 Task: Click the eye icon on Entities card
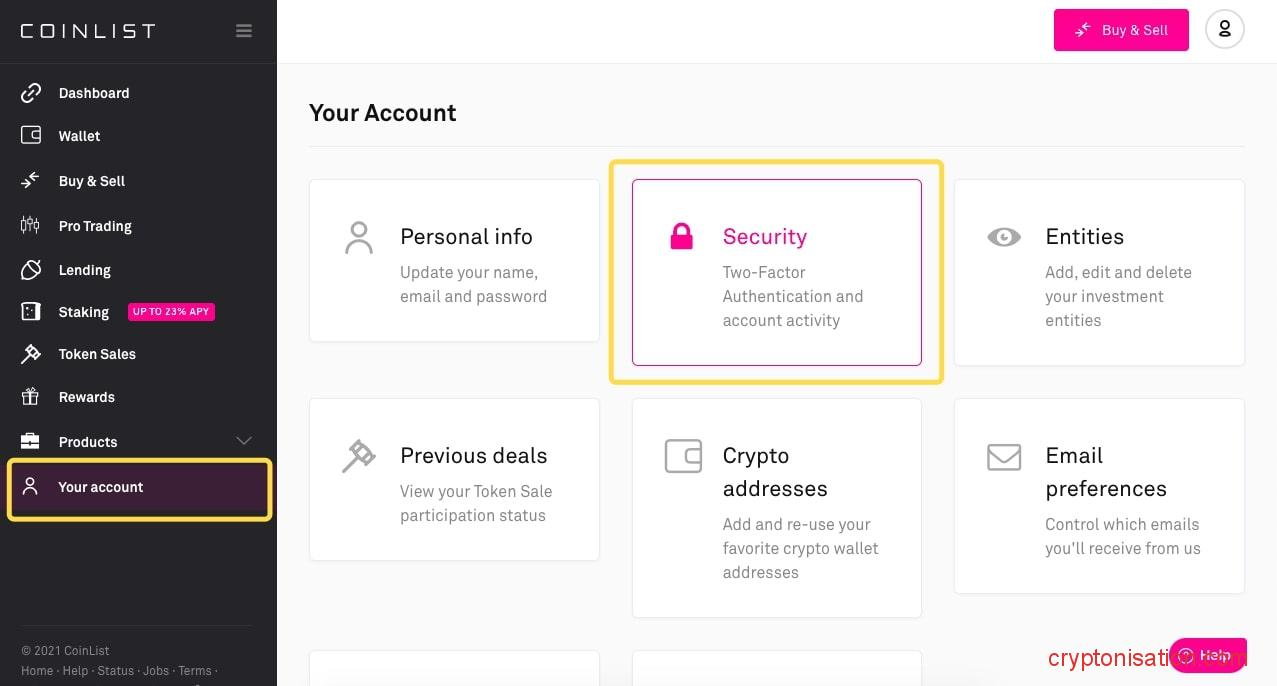(x=1004, y=237)
